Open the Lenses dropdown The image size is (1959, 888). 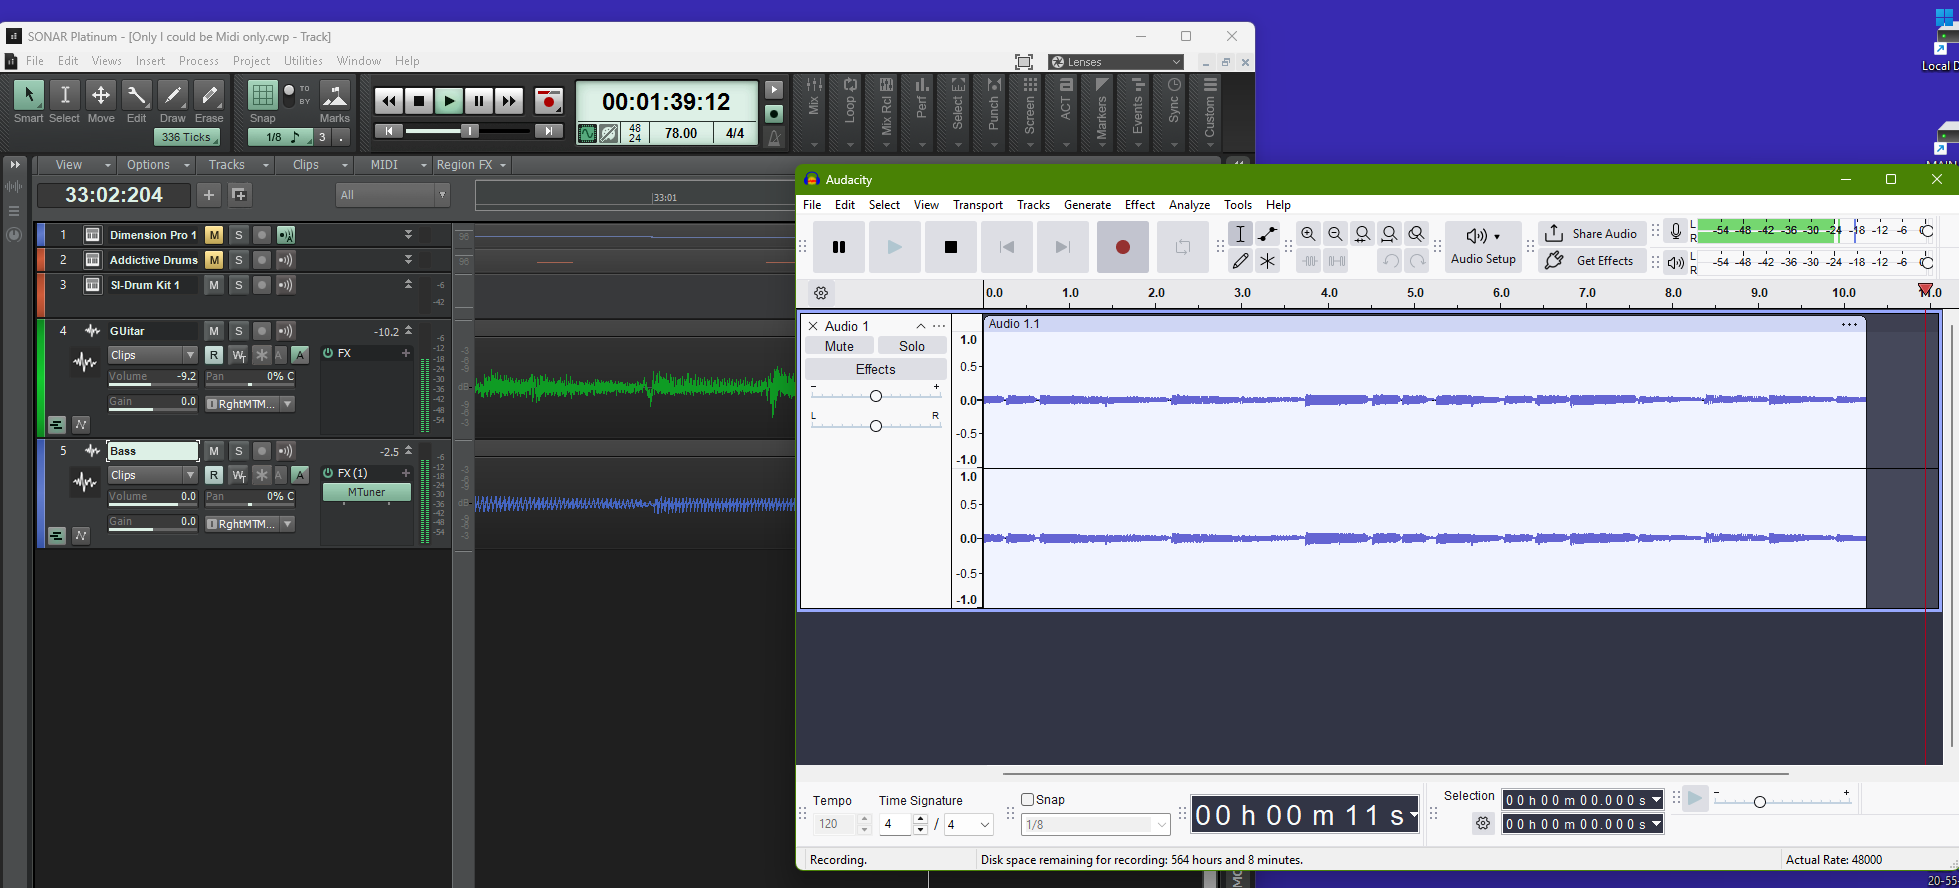(1116, 62)
